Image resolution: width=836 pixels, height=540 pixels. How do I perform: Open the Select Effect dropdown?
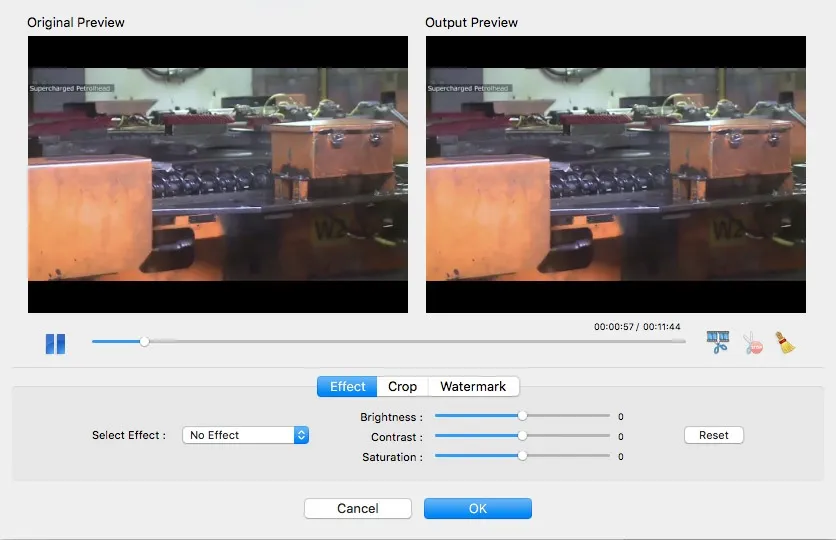tap(246, 435)
